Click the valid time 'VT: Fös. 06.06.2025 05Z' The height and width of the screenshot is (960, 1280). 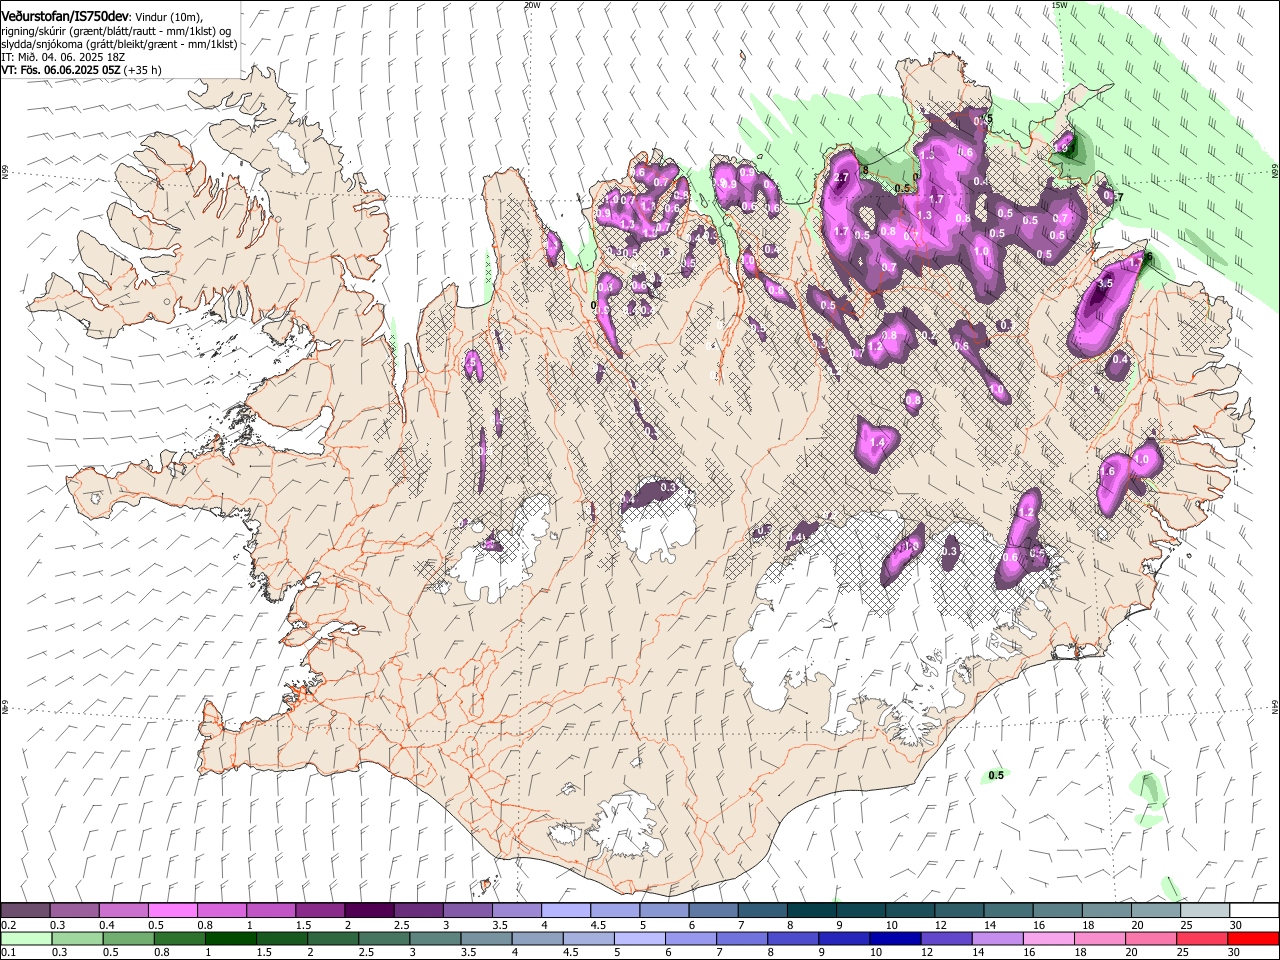pyautogui.click(x=61, y=70)
